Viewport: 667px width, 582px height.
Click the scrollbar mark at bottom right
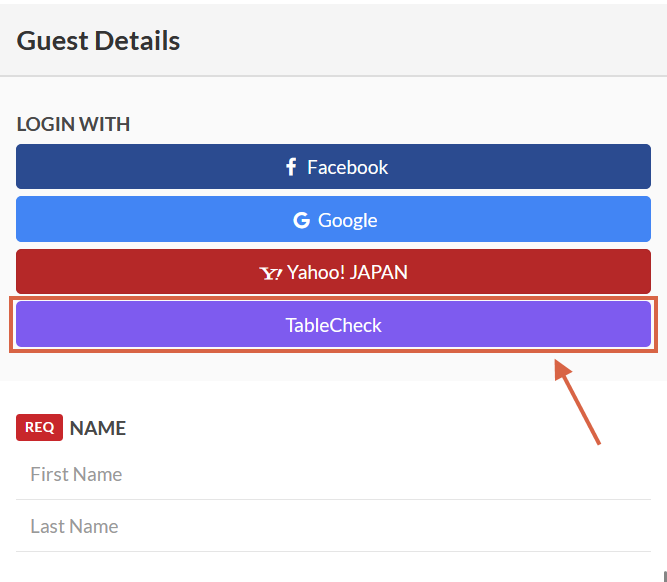click(664, 575)
